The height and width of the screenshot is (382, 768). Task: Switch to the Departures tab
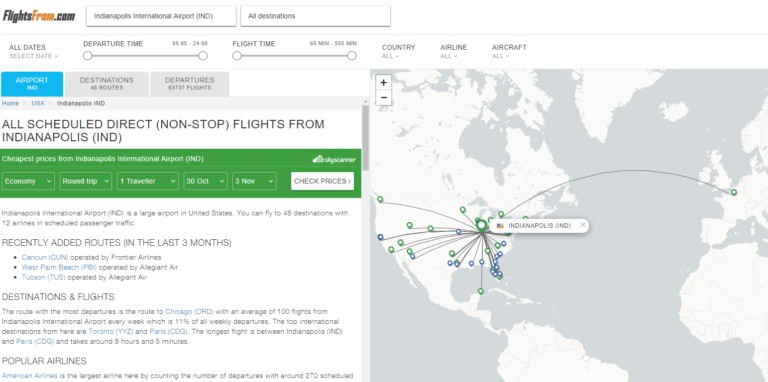[x=190, y=84]
